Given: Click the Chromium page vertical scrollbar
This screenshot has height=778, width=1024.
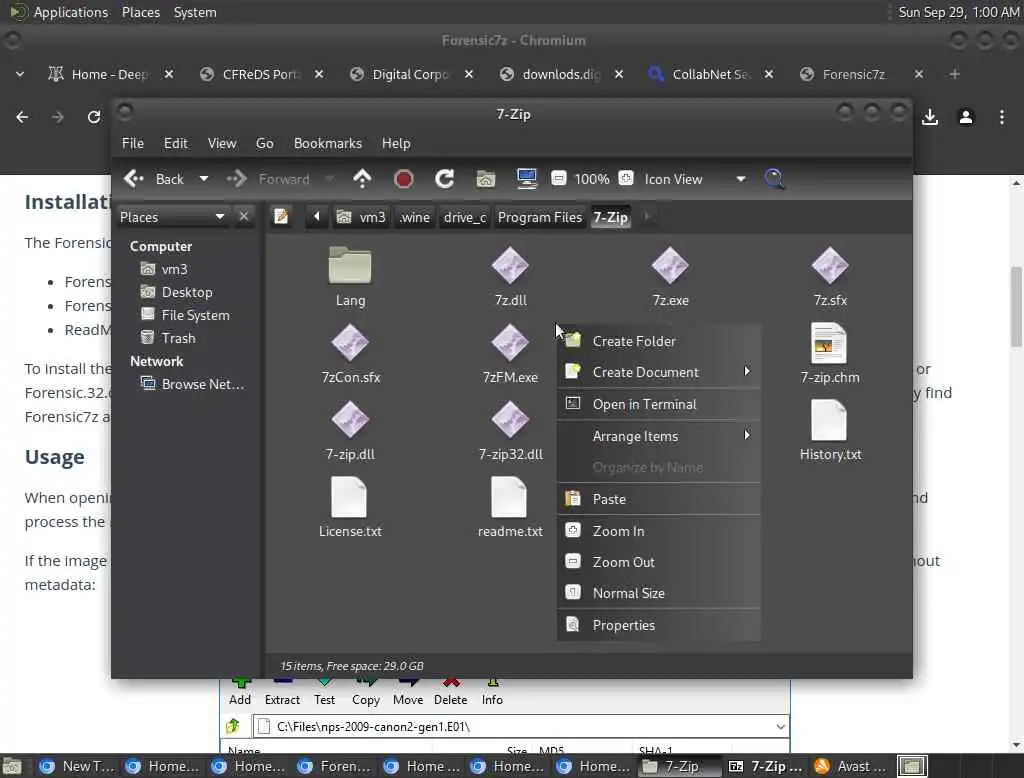Looking at the screenshot, I should pyautogui.click(x=1016, y=306).
